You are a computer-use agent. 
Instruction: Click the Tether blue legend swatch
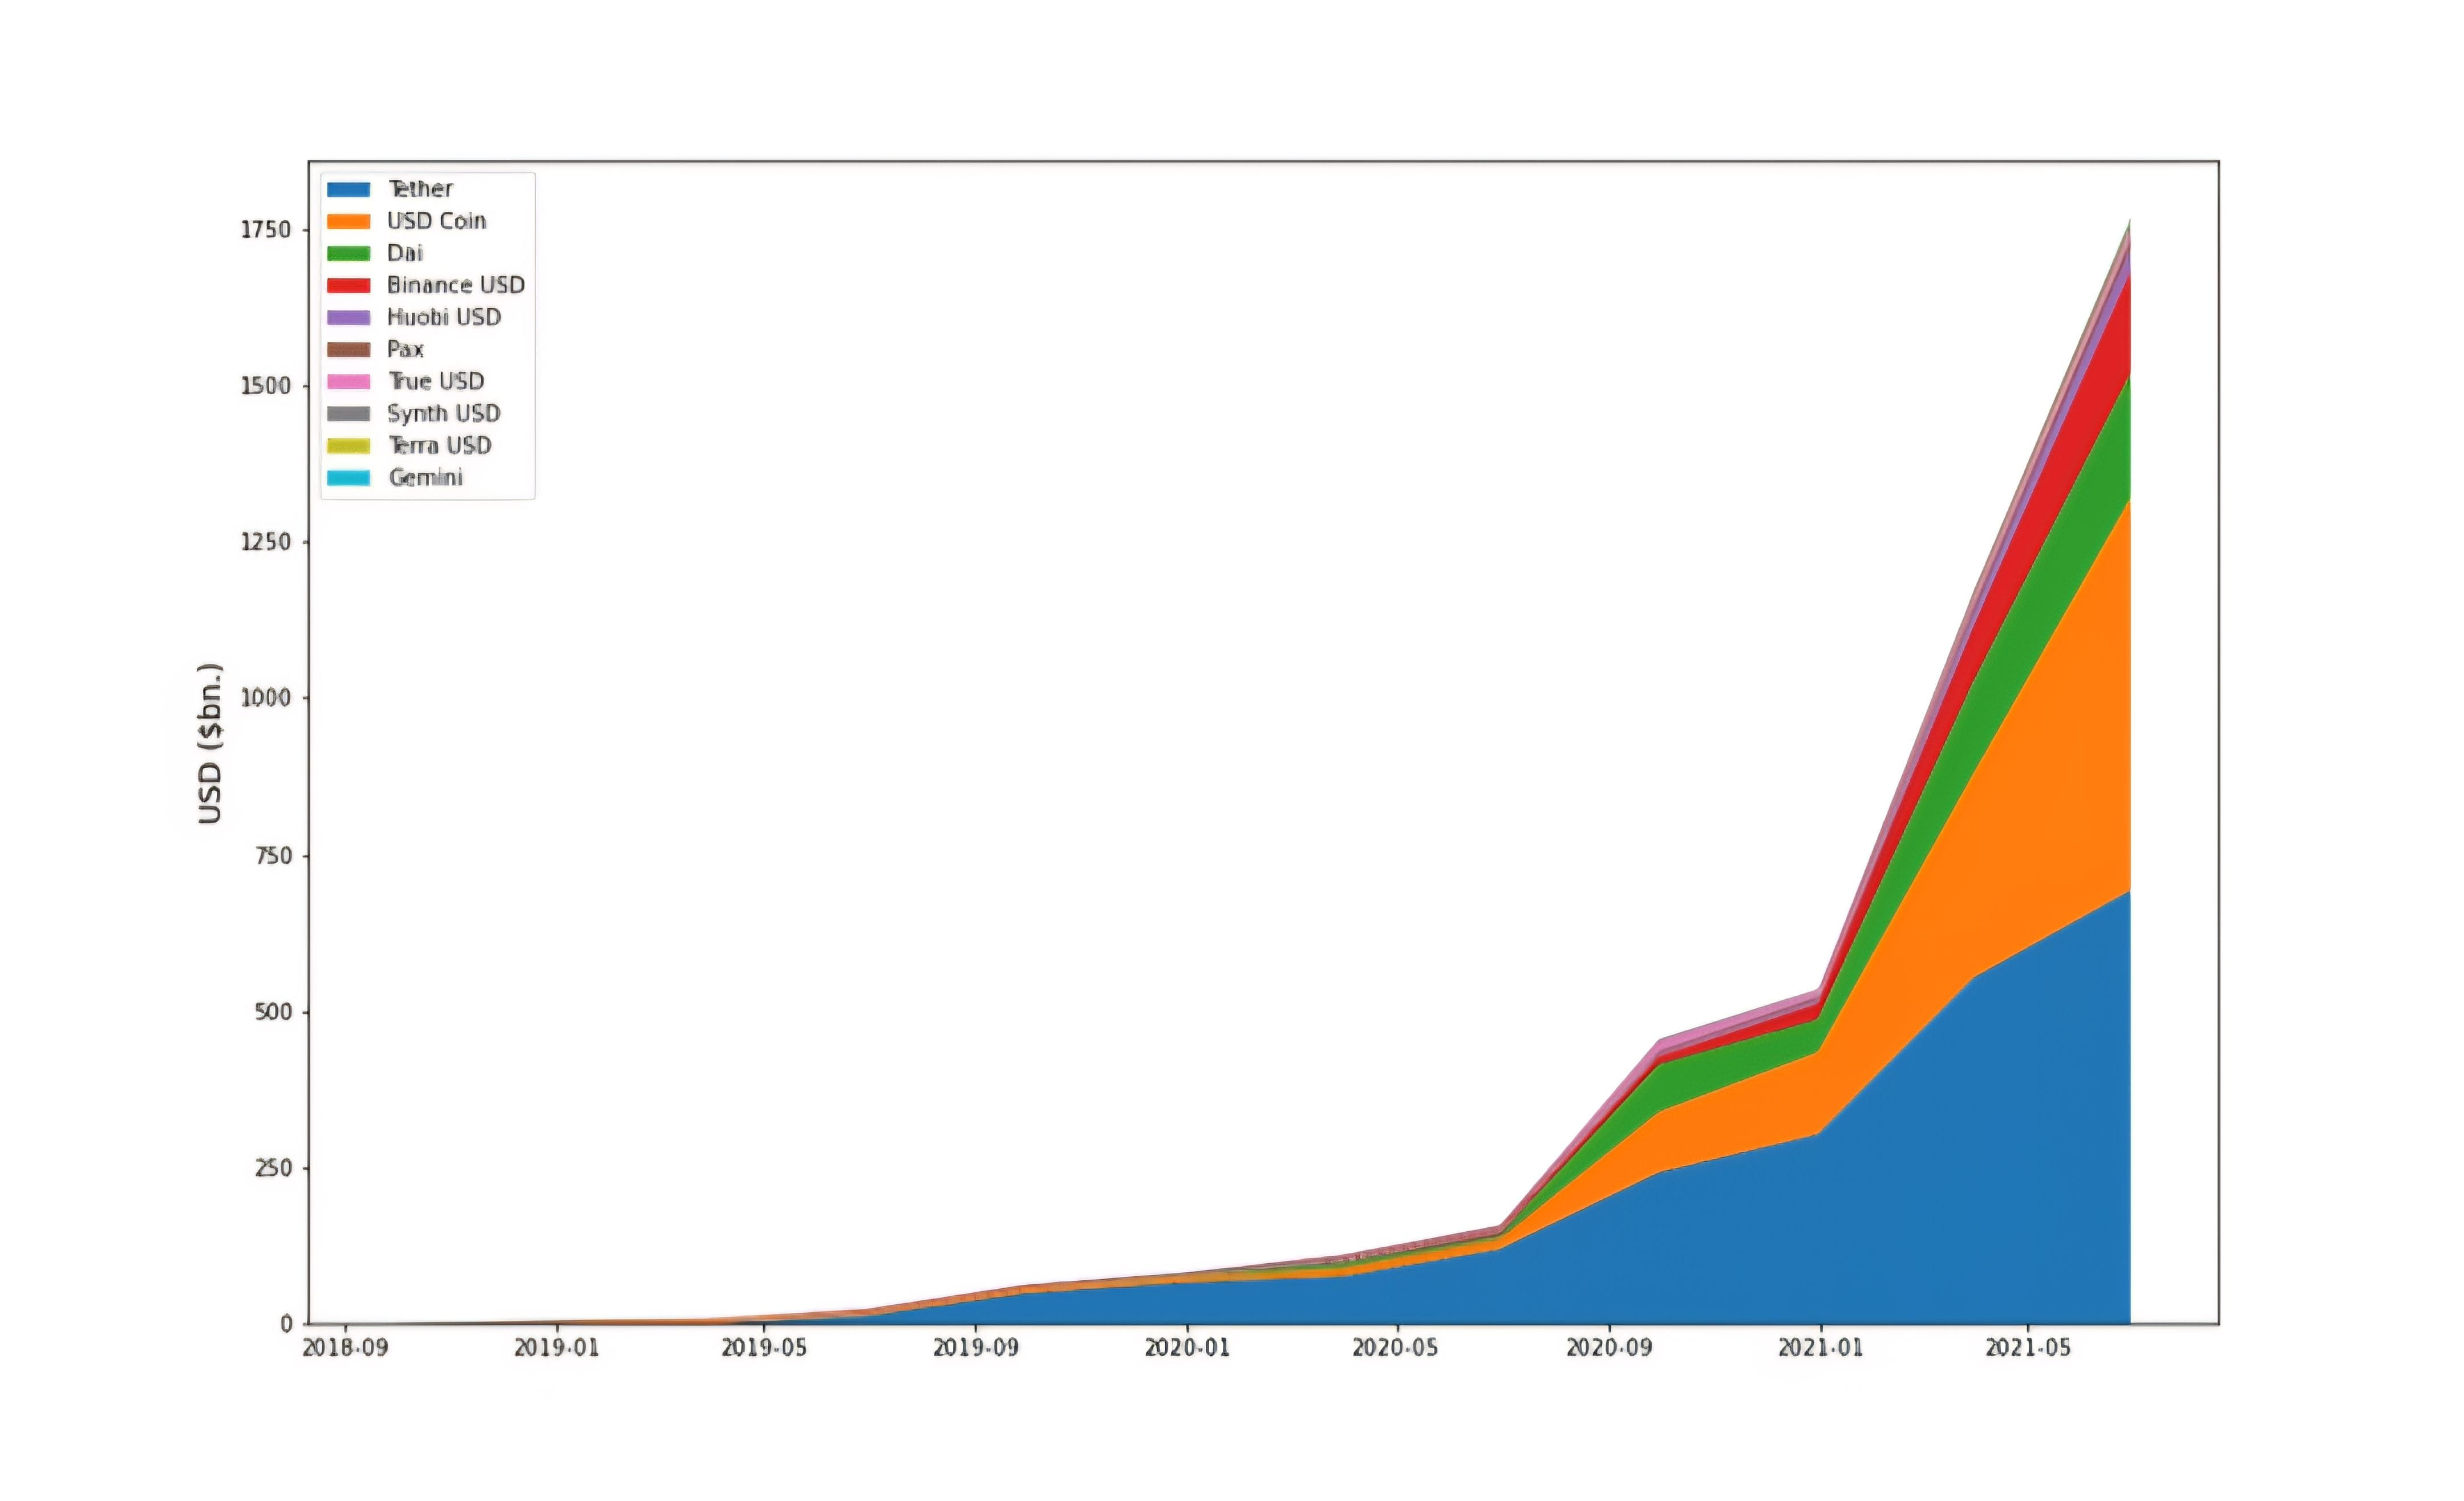point(348,189)
